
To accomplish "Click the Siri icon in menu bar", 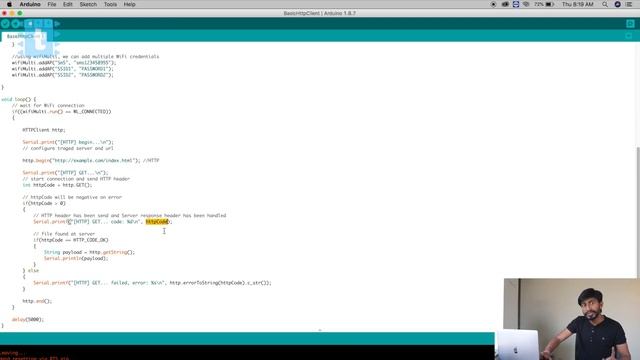I will pyautogui.click(x=618, y=4).
